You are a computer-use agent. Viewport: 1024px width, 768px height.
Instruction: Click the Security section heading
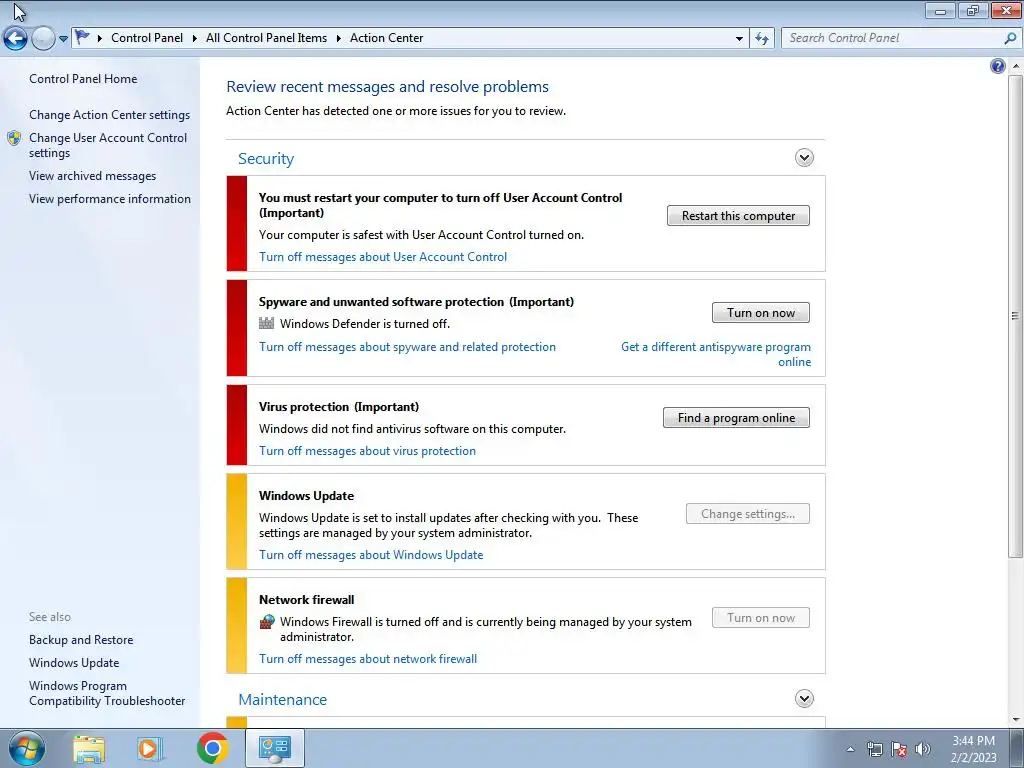pyautogui.click(x=266, y=159)
